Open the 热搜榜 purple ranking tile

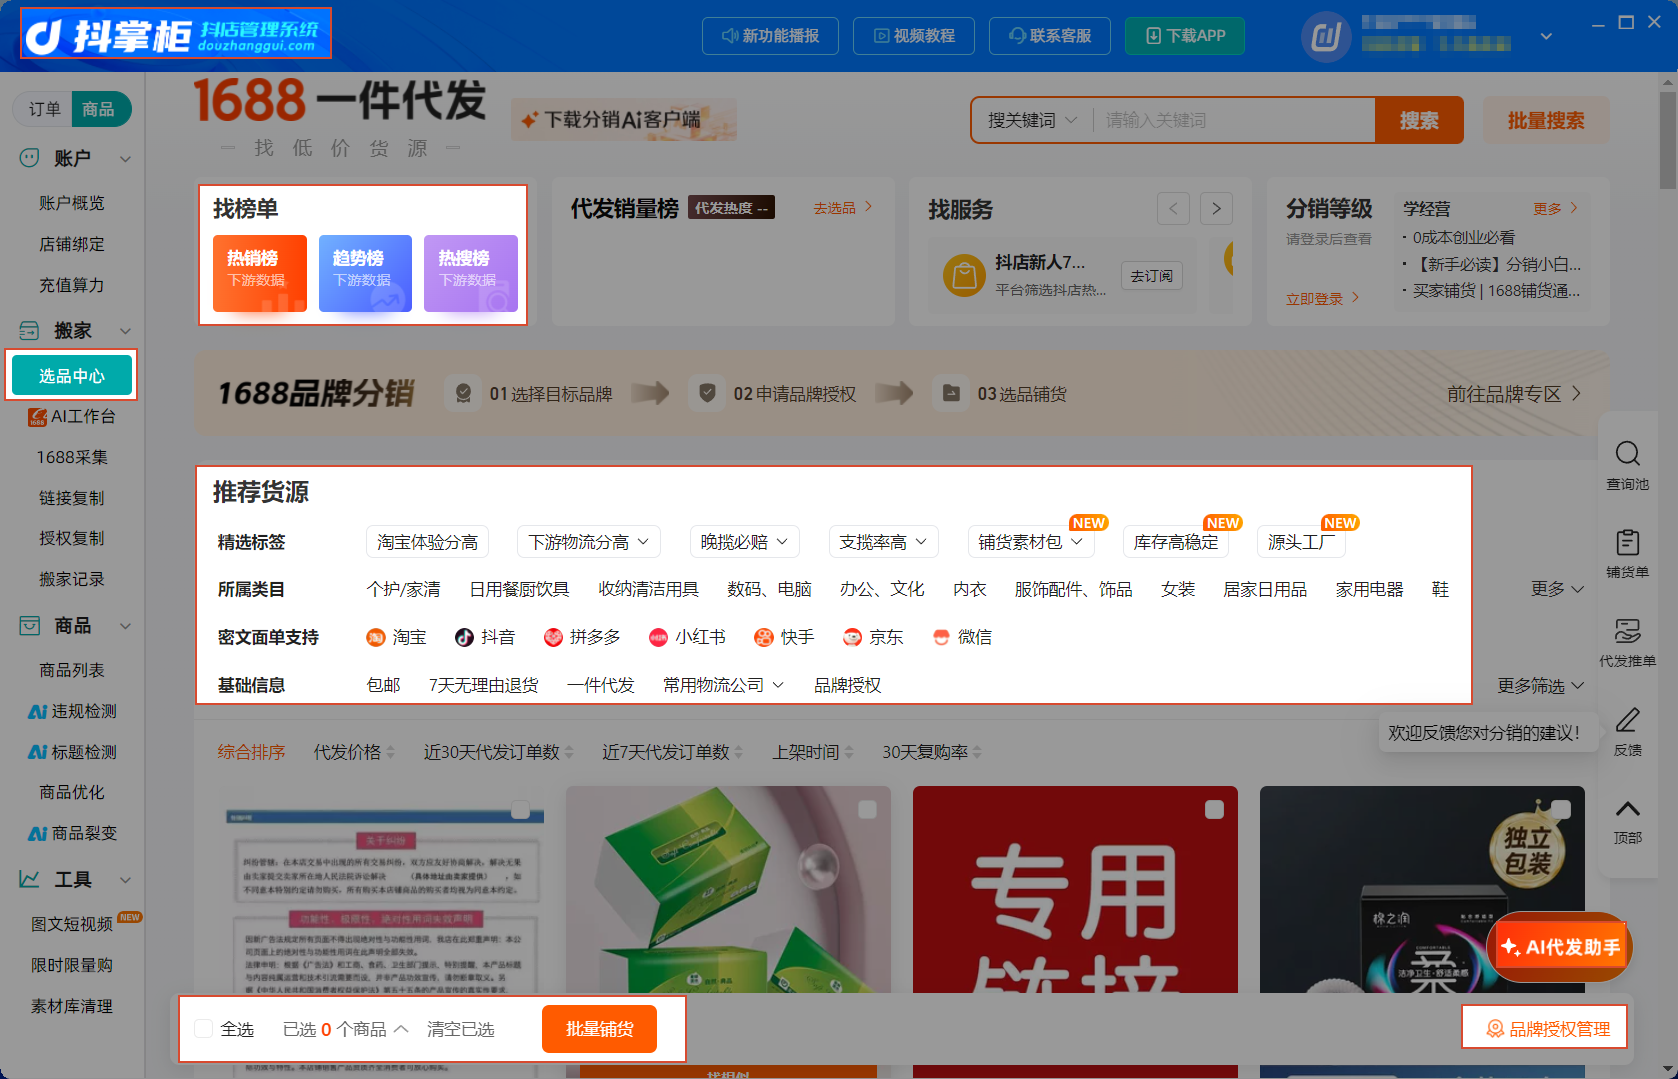(470, 273)
